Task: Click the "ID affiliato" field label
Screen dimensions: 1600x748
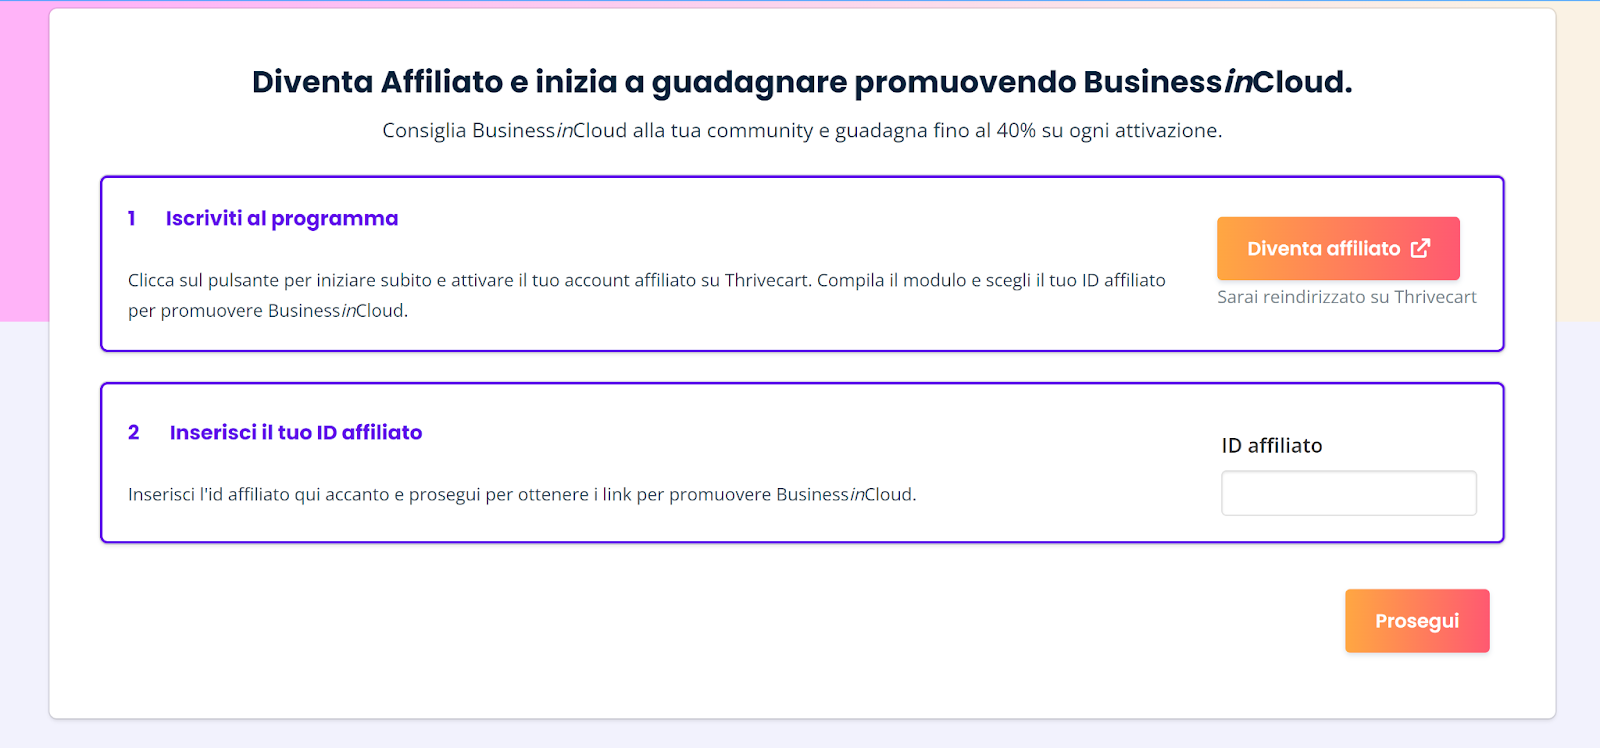Action: click(x=1271, y=446)
